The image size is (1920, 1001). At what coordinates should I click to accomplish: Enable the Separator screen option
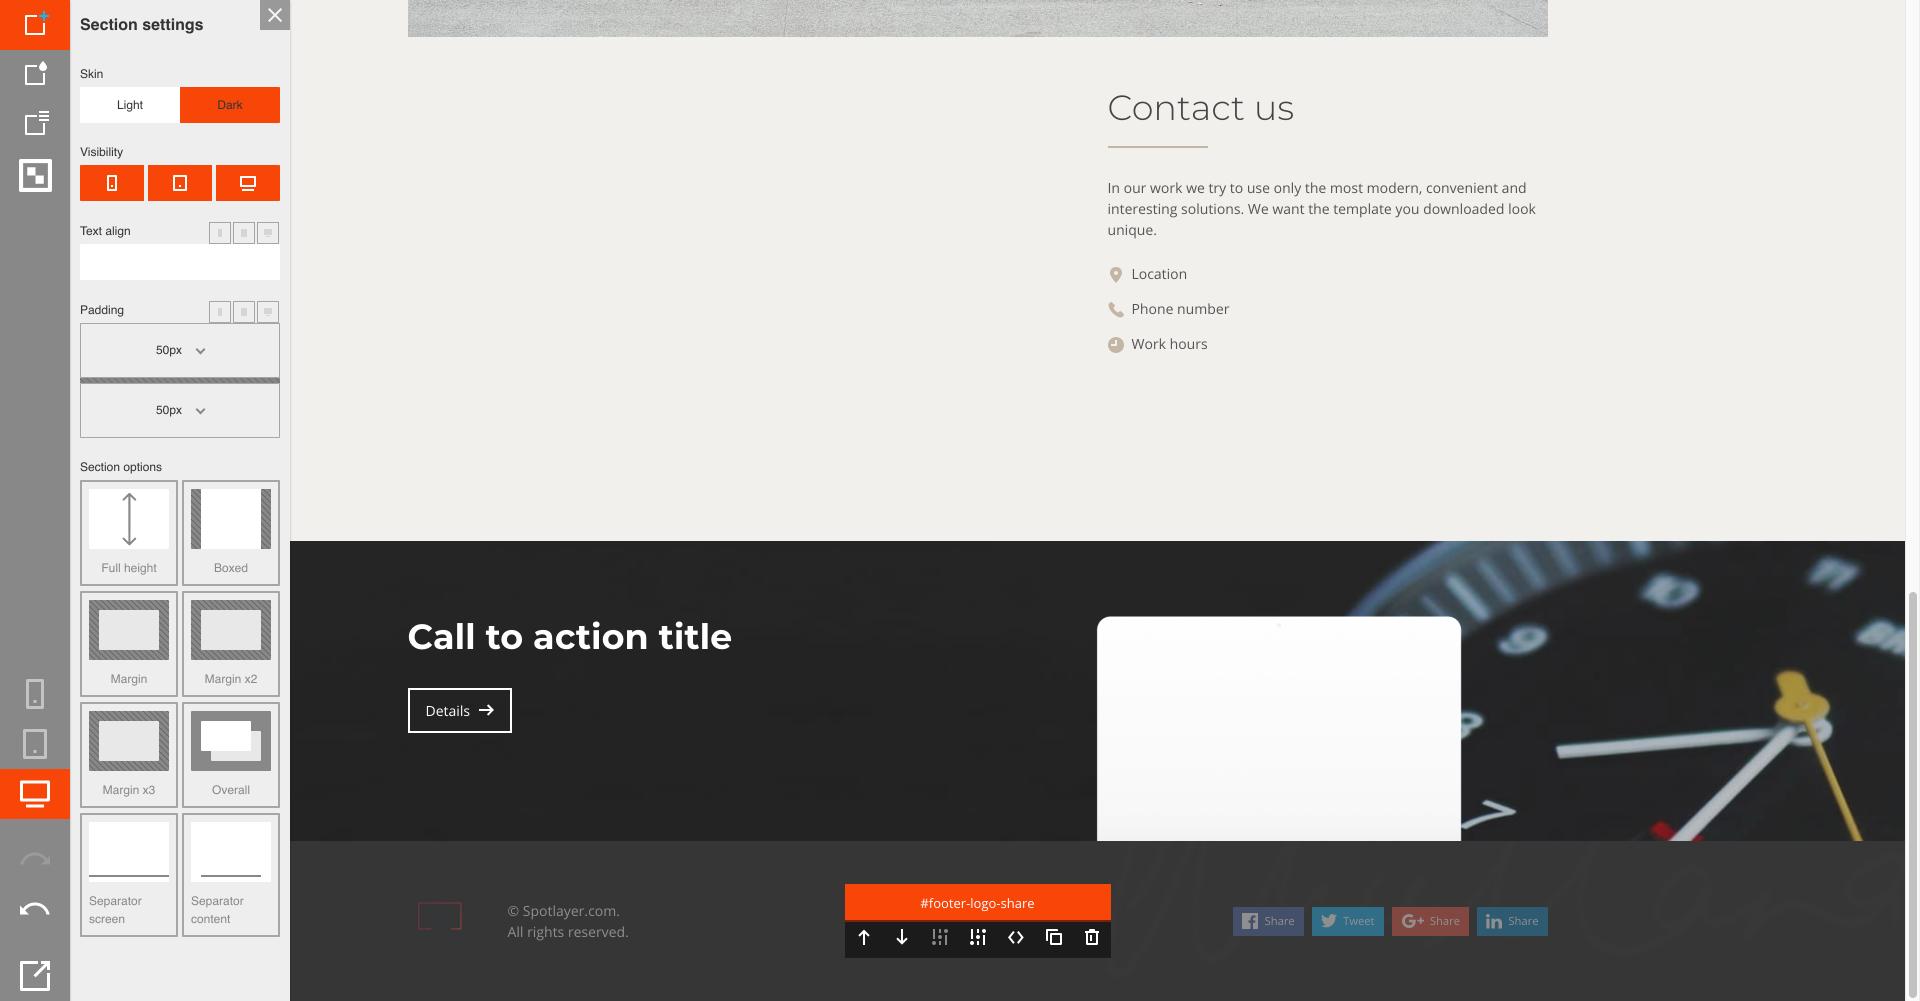click(x=129, y=875)
